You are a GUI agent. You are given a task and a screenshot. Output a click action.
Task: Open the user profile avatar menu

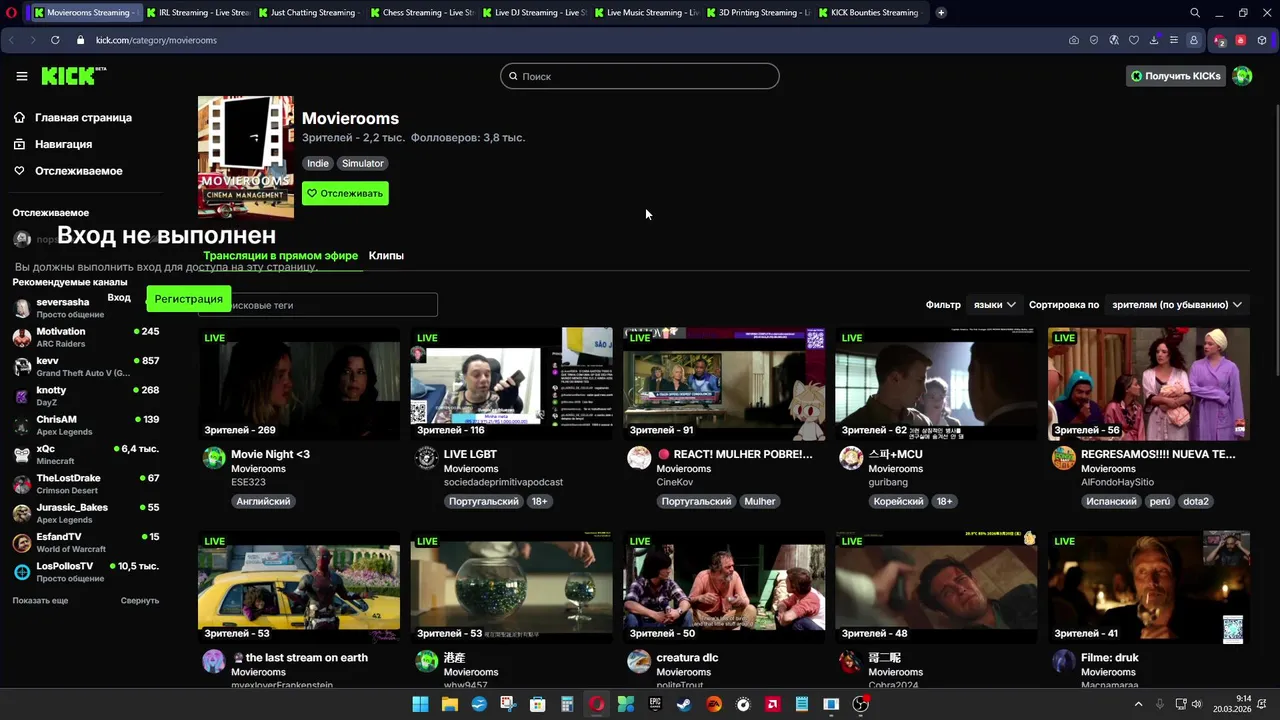click(1242, 76)
